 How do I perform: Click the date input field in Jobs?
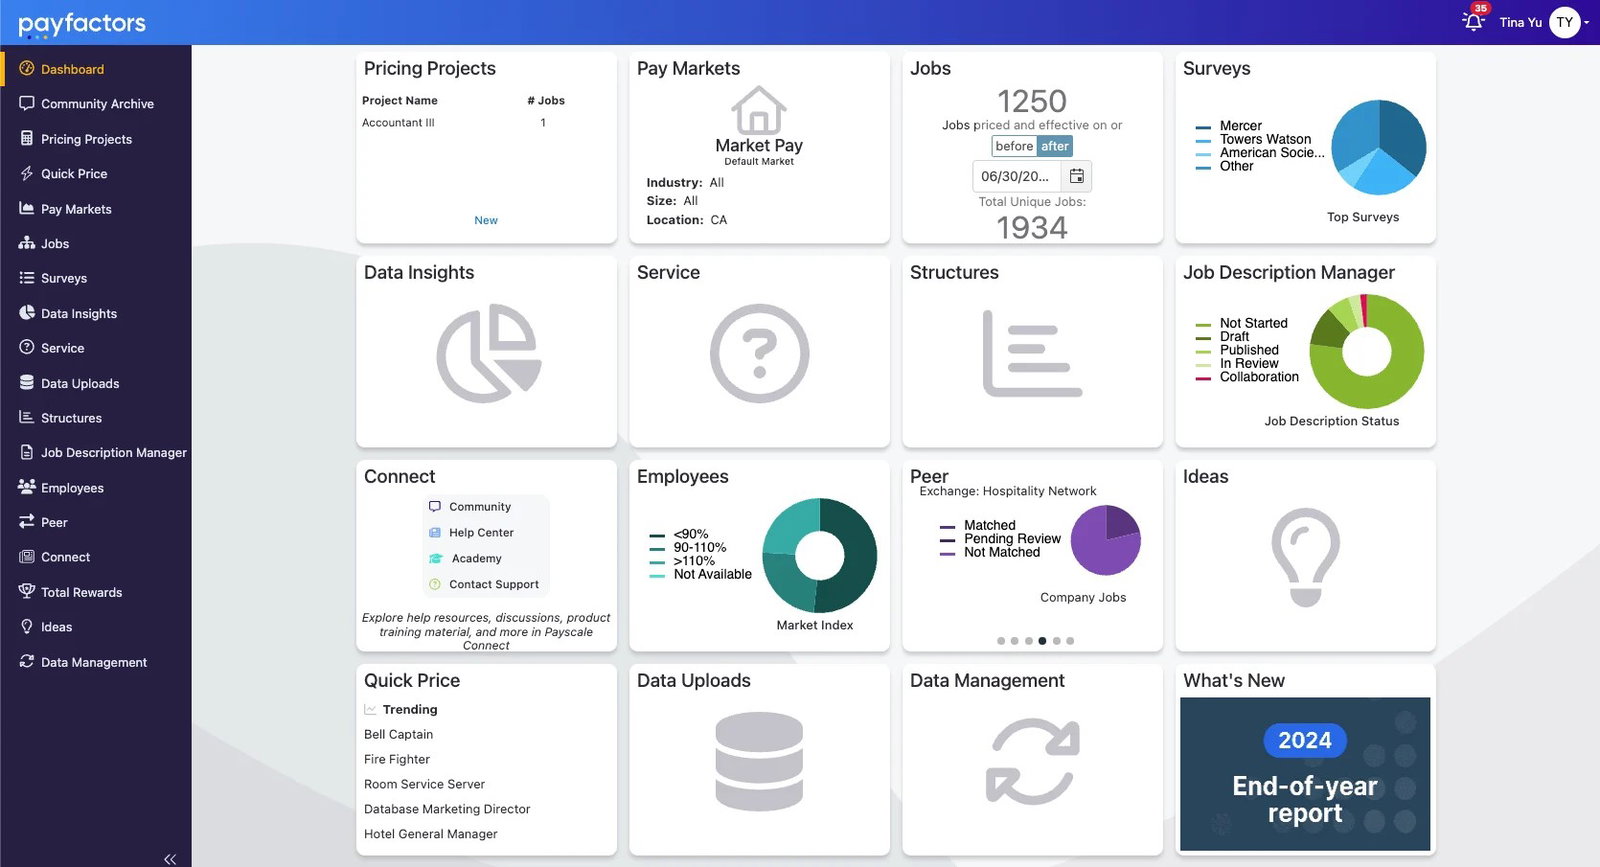1018,176
